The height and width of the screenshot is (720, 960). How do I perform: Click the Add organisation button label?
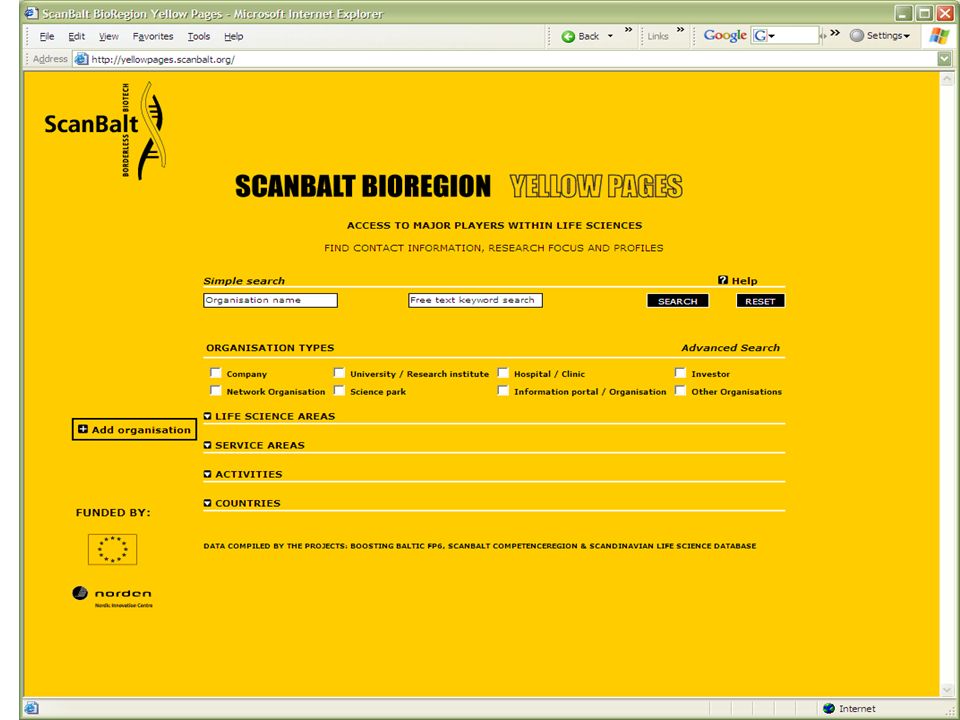(141, 430)
